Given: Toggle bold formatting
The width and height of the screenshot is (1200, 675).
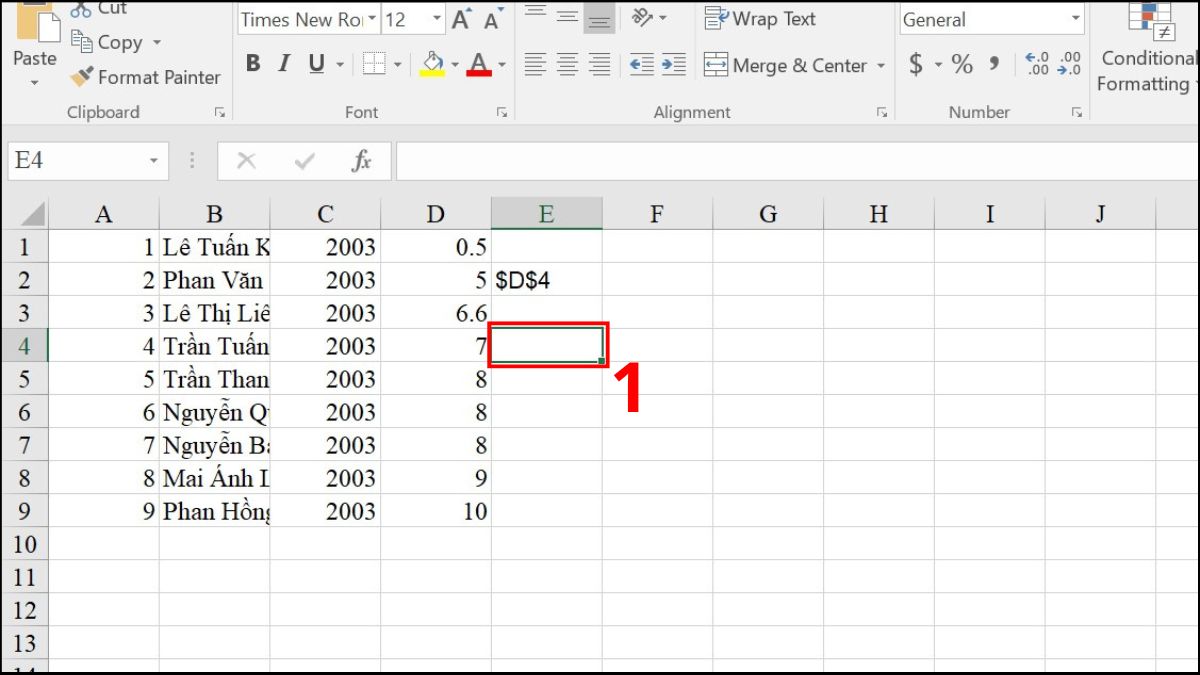Looking at the screenshot, I should click(x=252, y=64).
